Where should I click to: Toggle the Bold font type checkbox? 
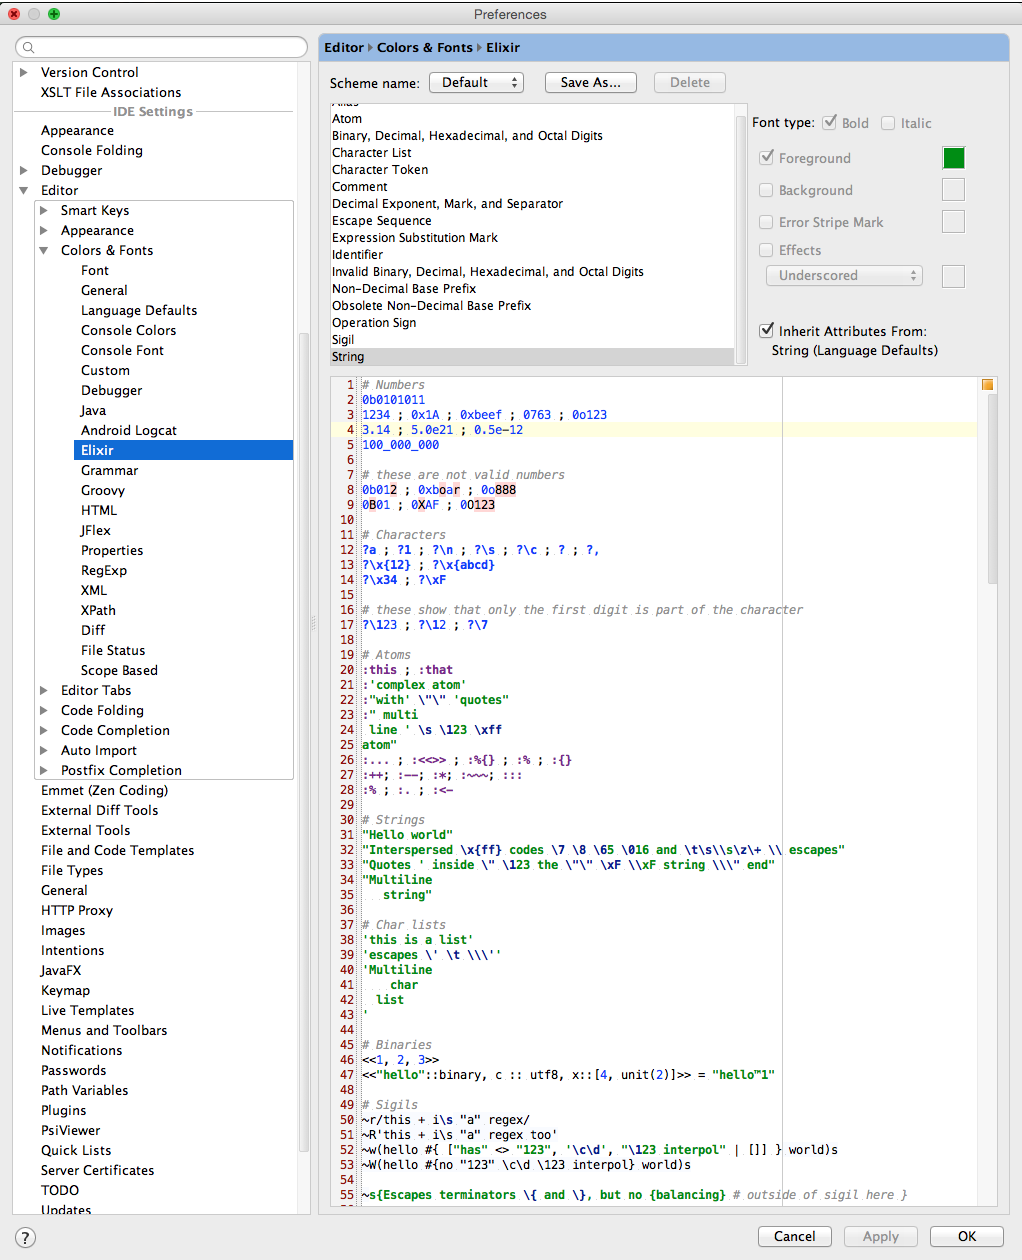coord(830,122)
